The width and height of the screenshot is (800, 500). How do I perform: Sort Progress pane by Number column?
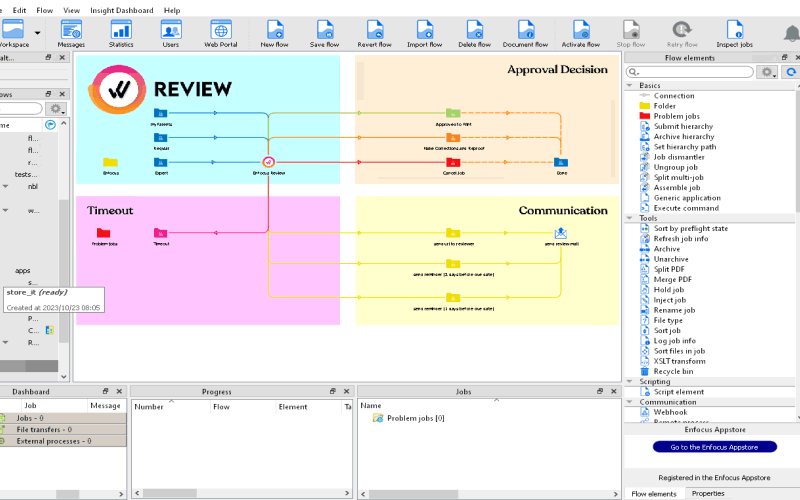click(x=171, y=407)
